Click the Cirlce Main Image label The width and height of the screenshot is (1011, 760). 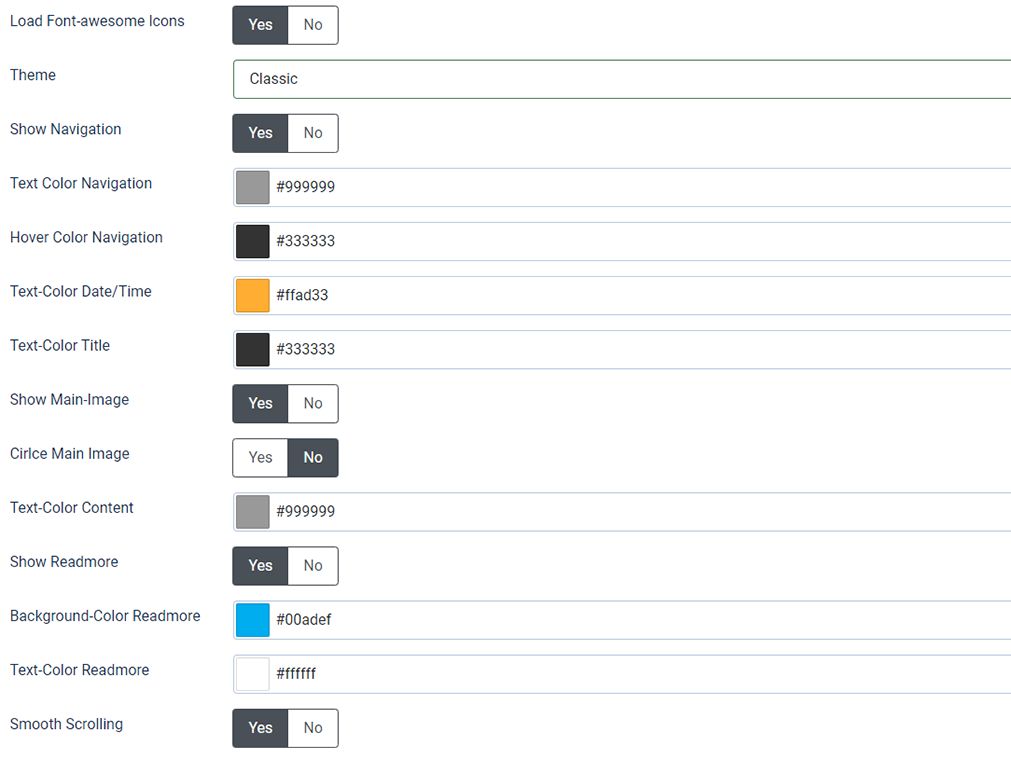coord(70,454)
